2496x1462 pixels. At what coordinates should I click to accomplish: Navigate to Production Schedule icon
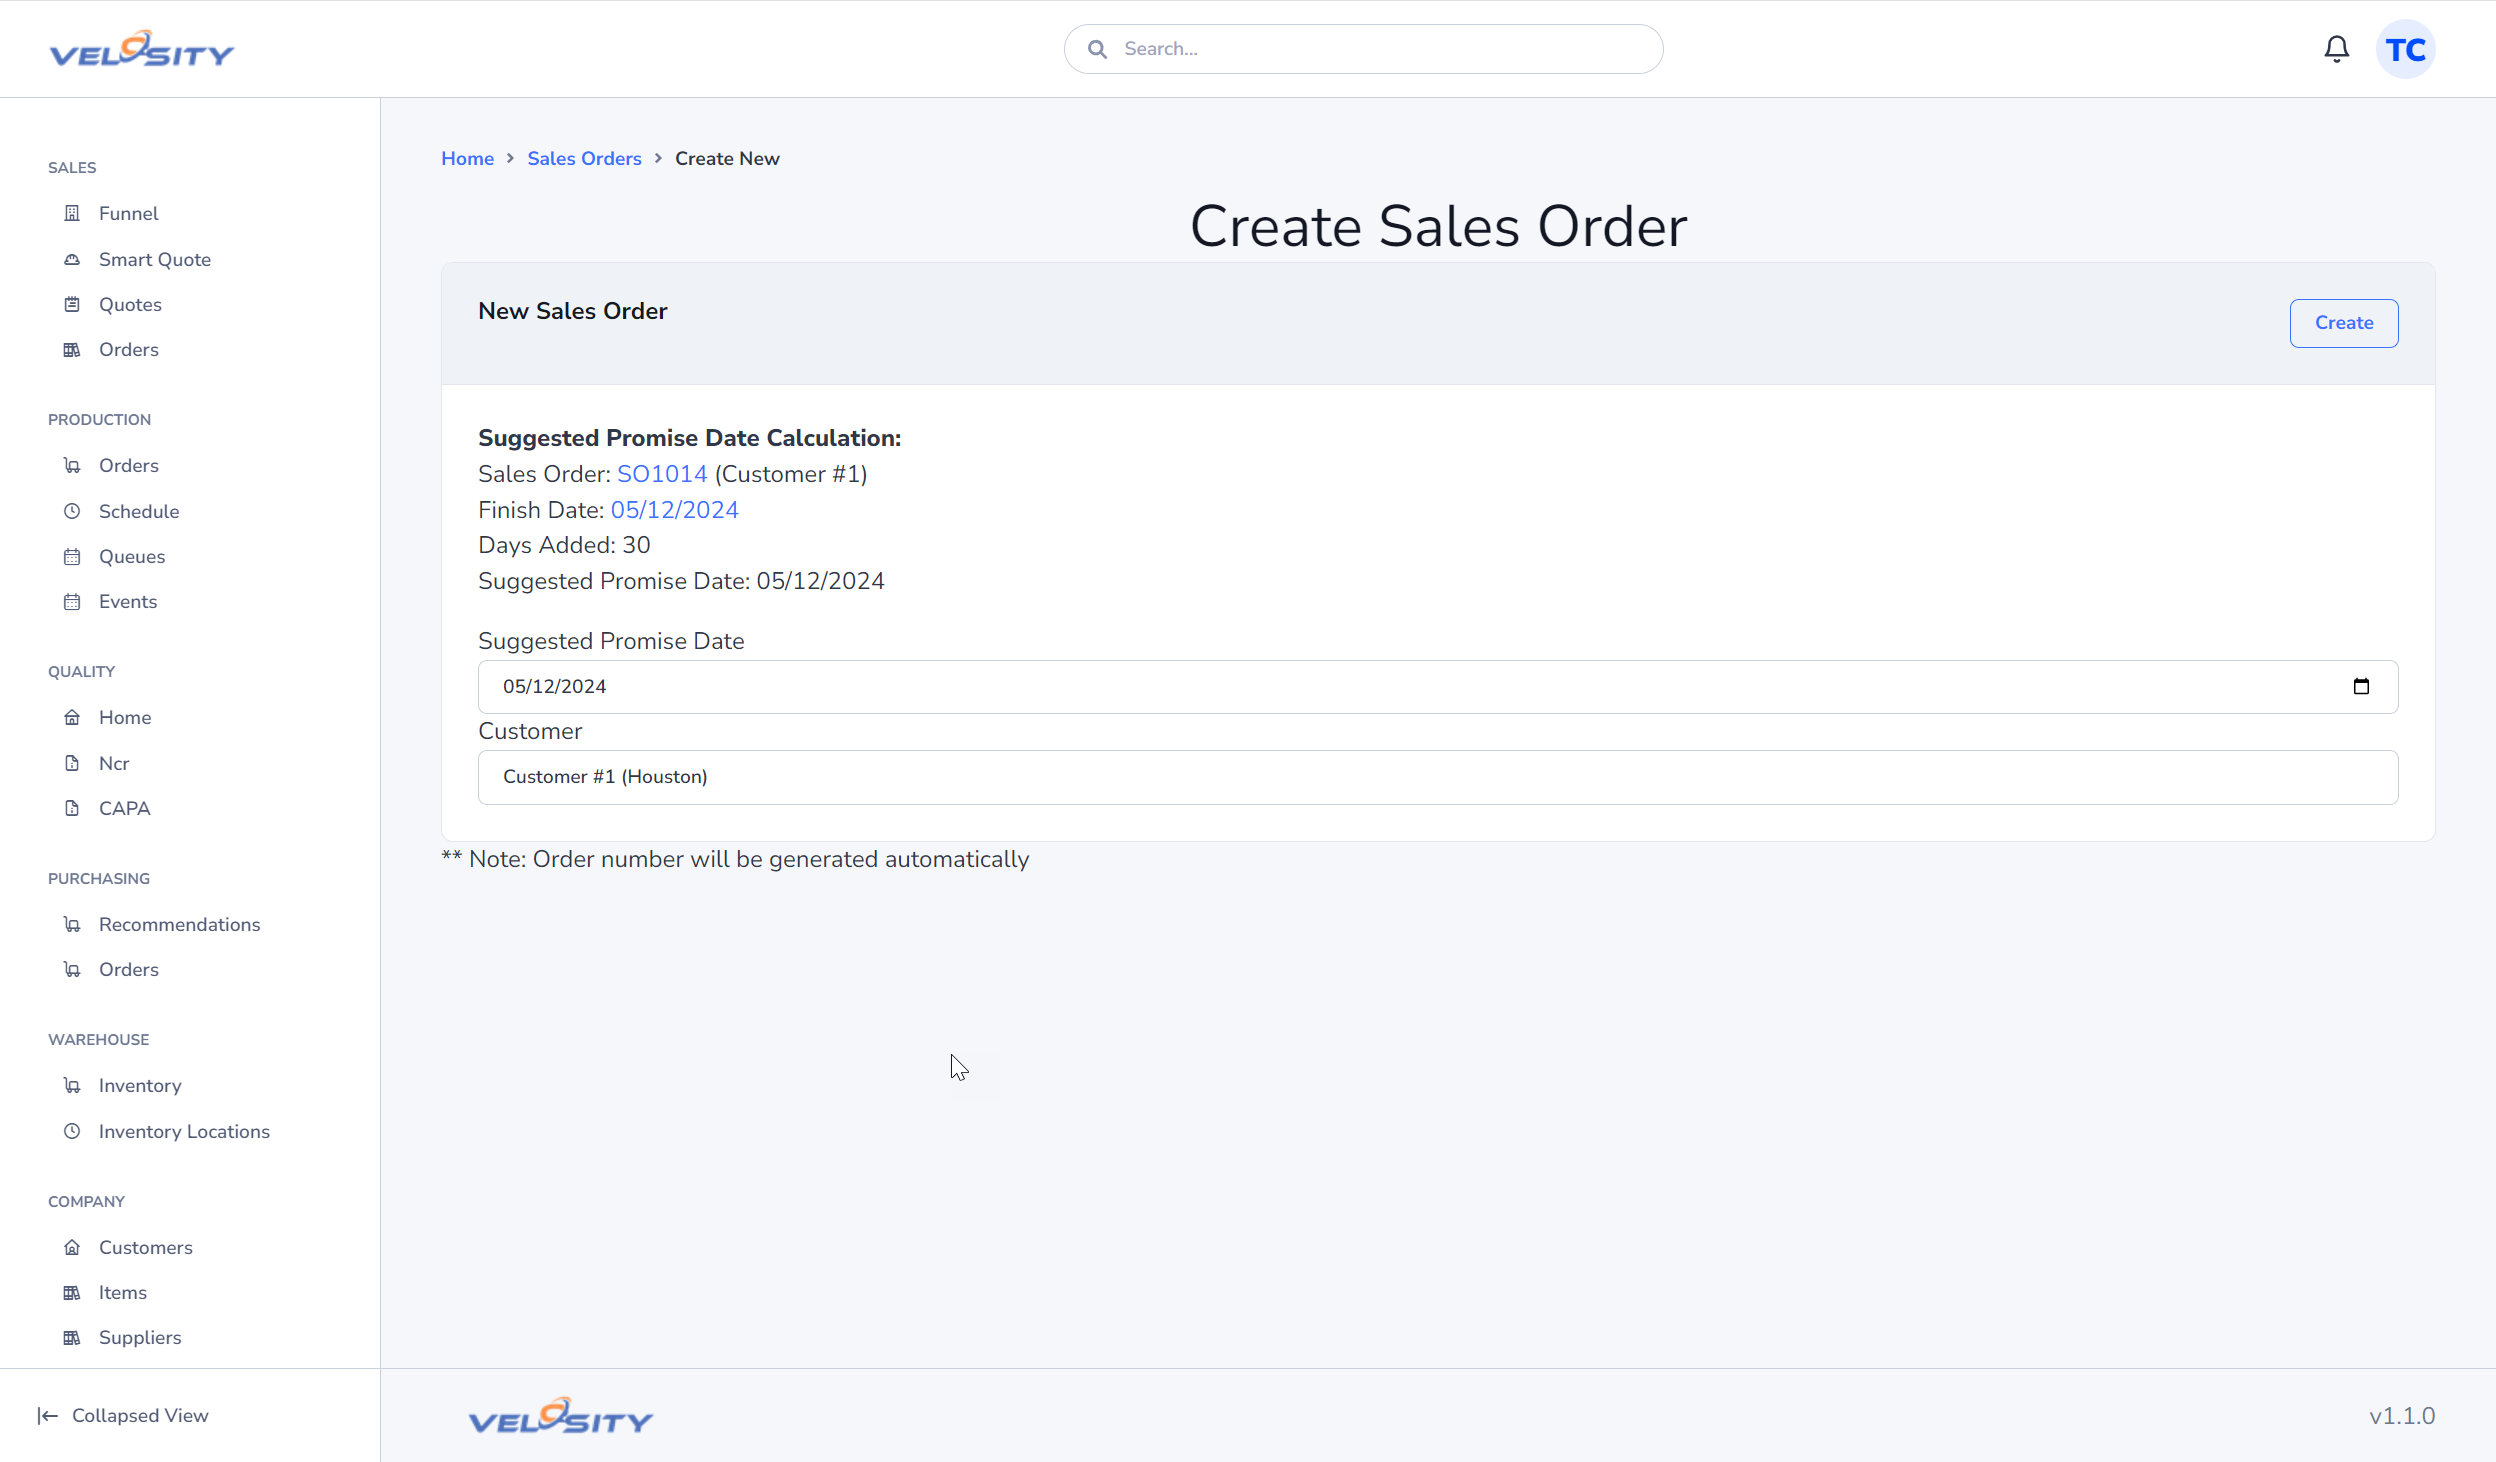coord(71,510)
